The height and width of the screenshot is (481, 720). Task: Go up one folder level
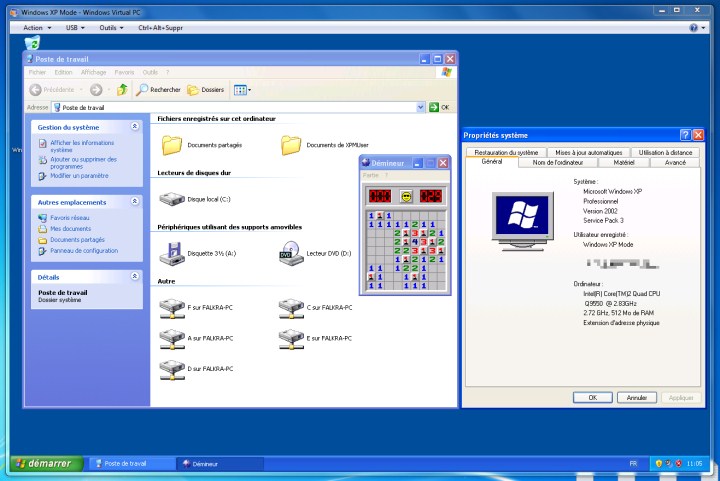pyautogui.click(x=122, y=89)
